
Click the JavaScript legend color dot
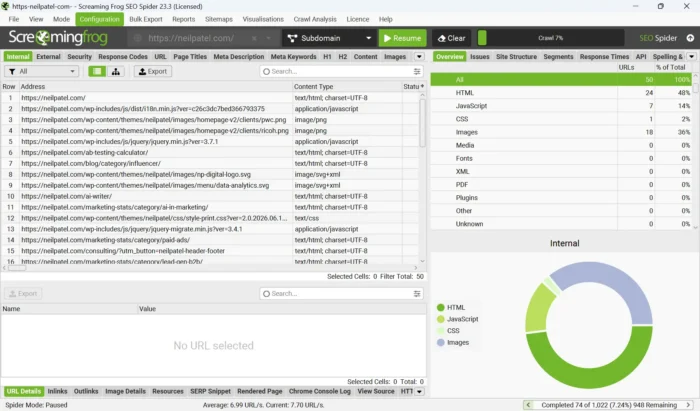tap(441, 319)
